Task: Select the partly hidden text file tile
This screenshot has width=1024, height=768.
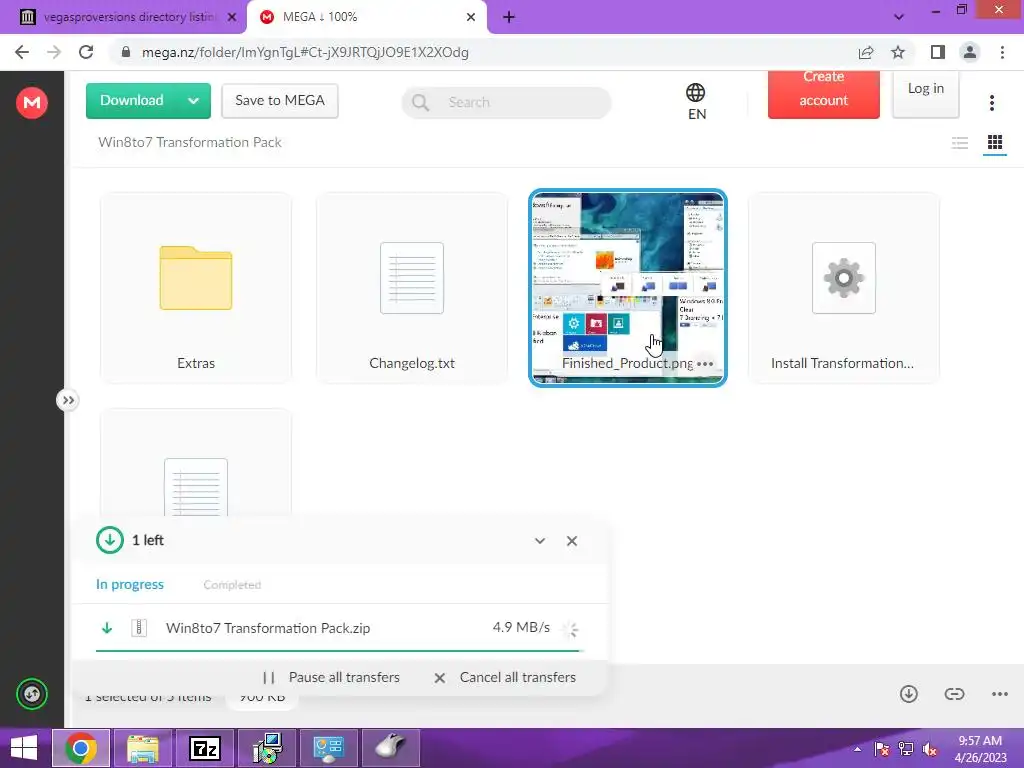Action: 196,464
